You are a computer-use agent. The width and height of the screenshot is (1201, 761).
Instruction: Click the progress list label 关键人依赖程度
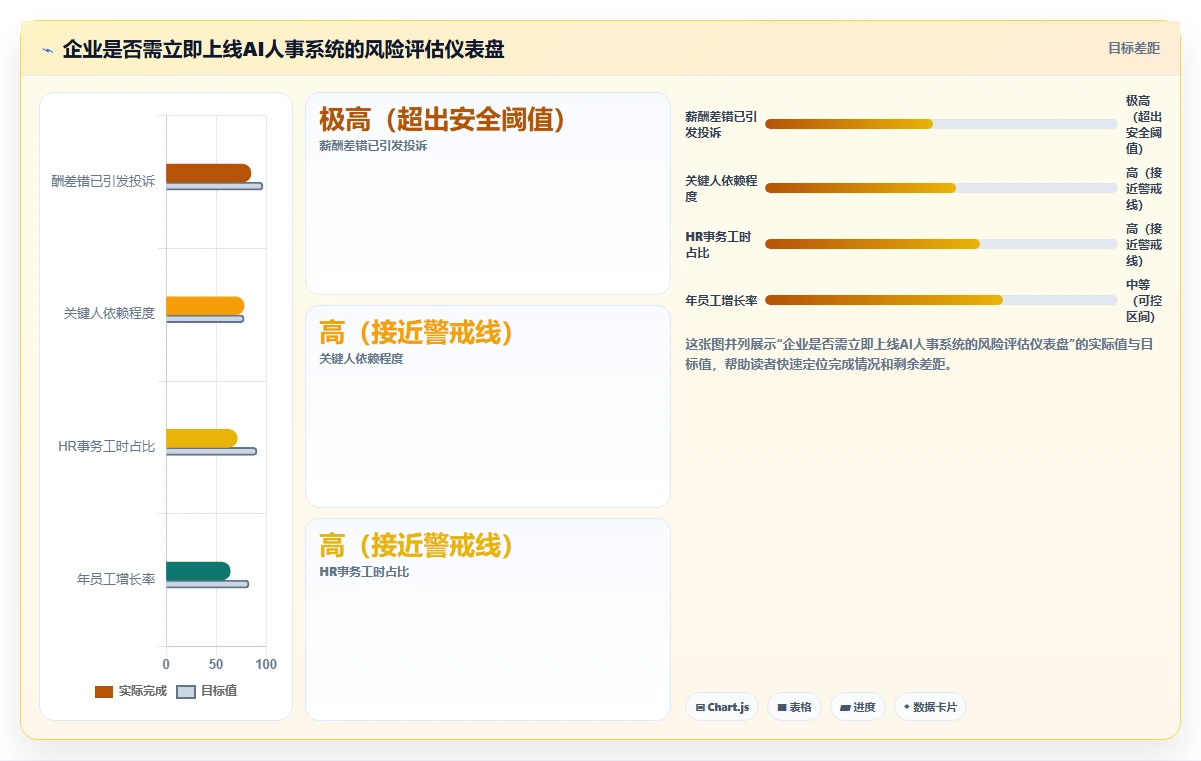tap(721, 189)
